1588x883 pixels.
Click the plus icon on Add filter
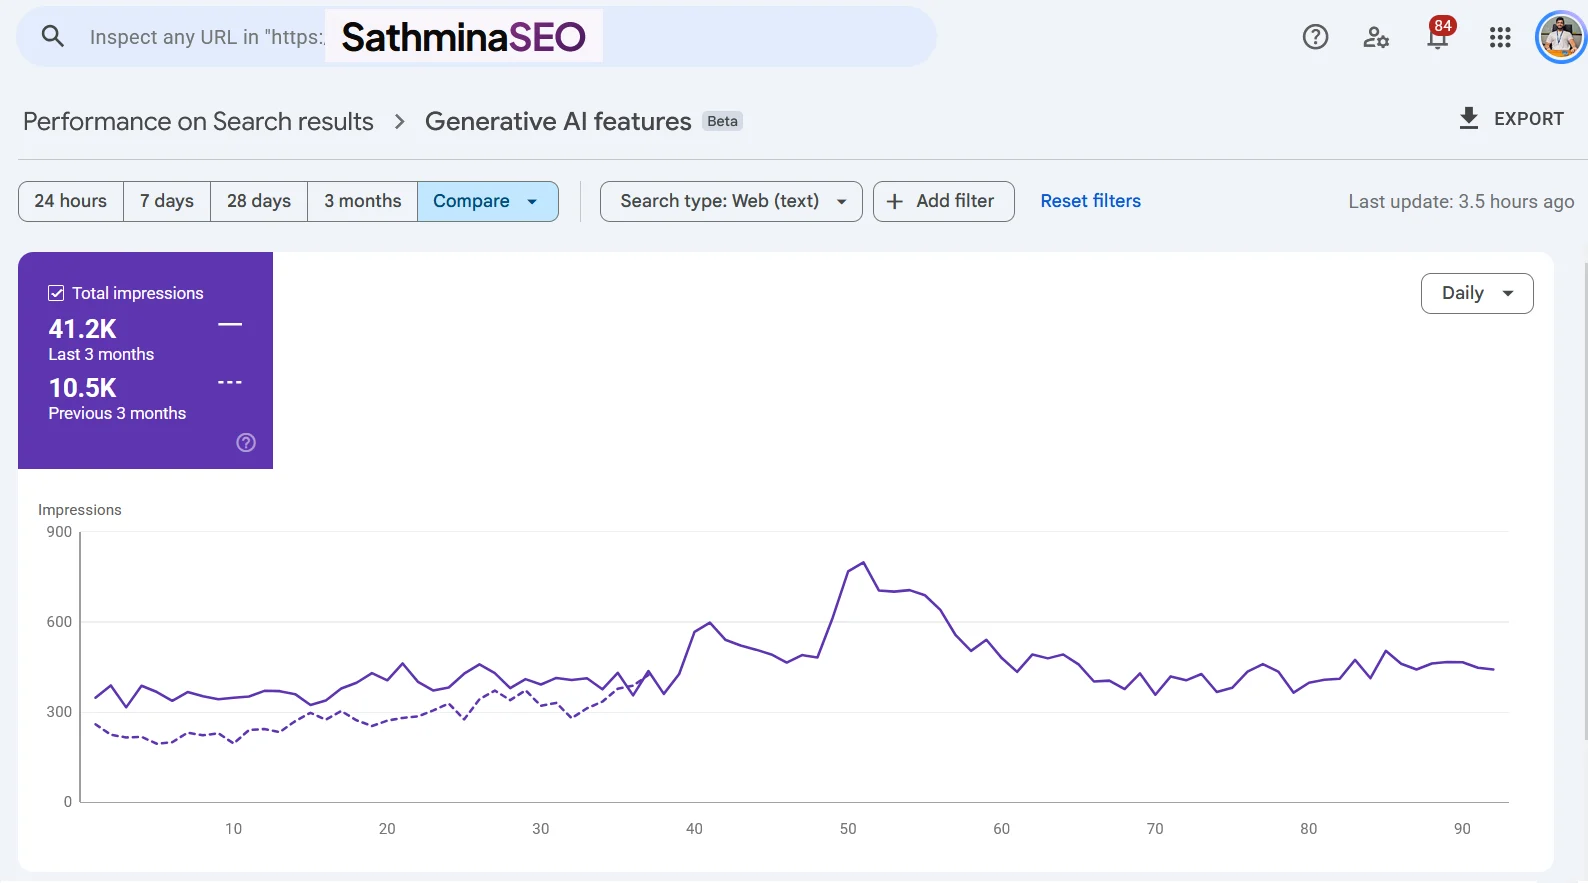(x=895, y=201)
